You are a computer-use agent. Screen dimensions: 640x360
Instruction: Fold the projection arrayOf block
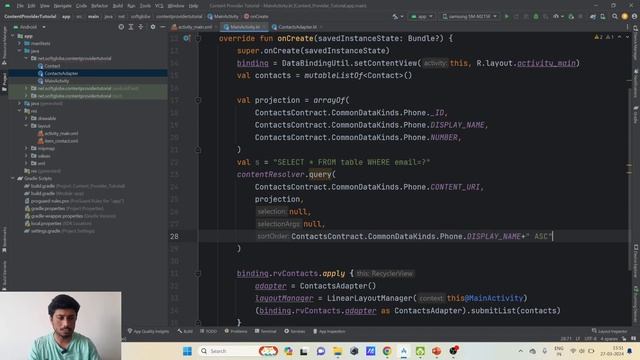[x=198, y=100]
